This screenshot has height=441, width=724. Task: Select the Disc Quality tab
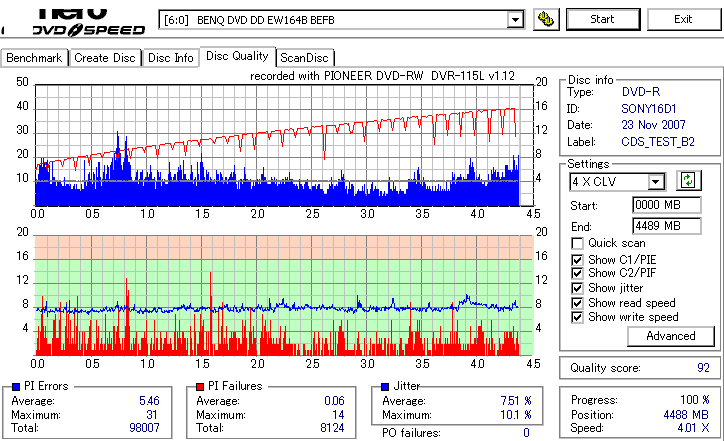coord(237,56)
